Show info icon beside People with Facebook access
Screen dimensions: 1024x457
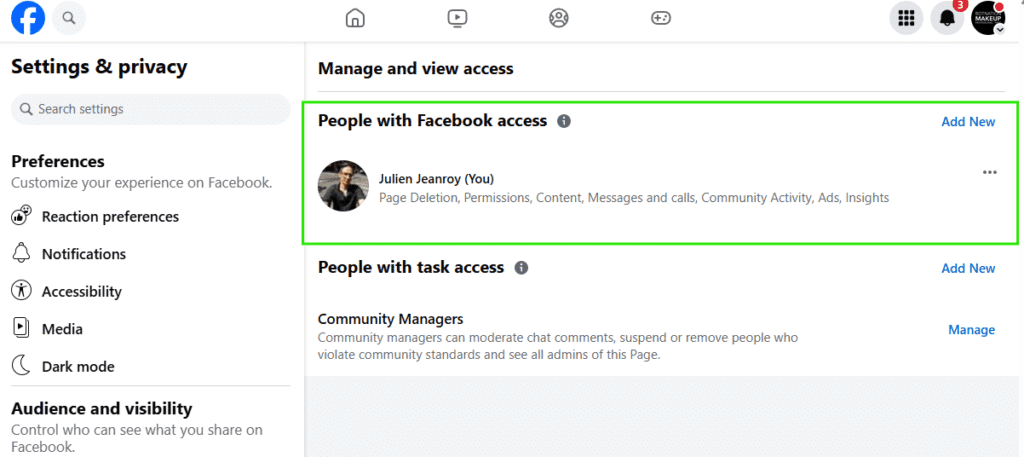click(x=564, y=121)
